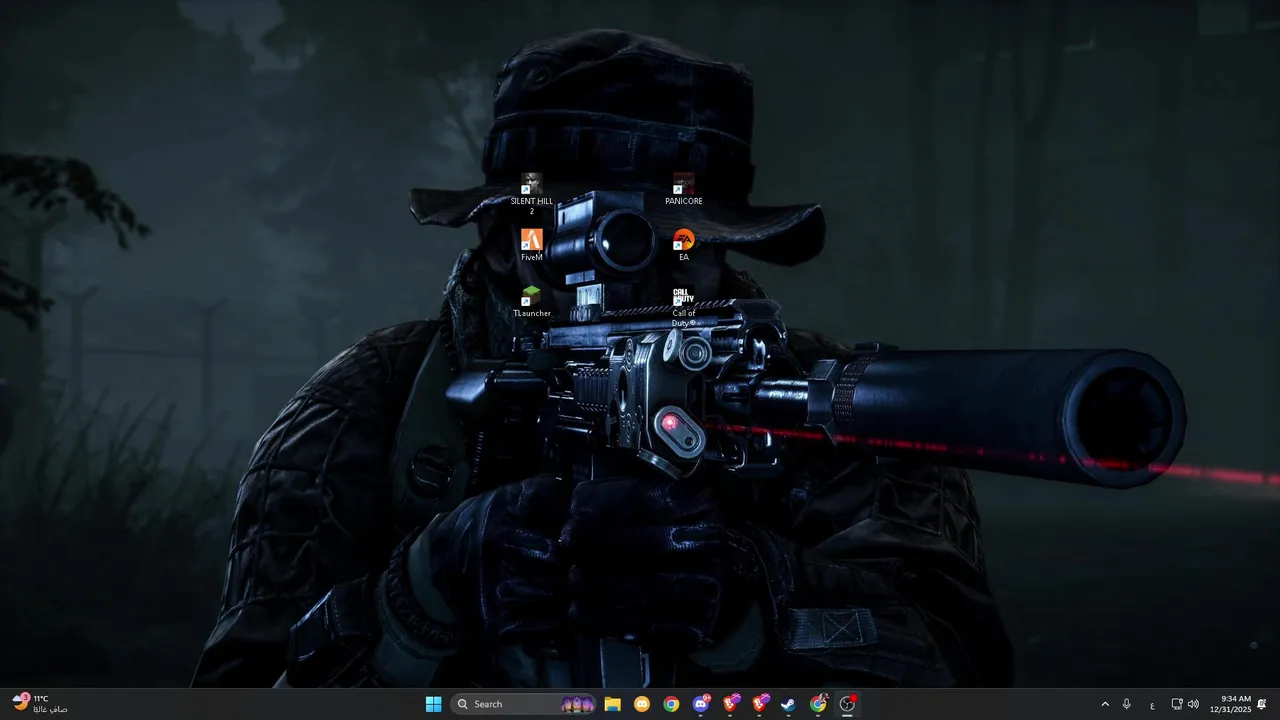Open the weather widget showing 11°C
Screen dimensions: 1280x720
point(40,704)
